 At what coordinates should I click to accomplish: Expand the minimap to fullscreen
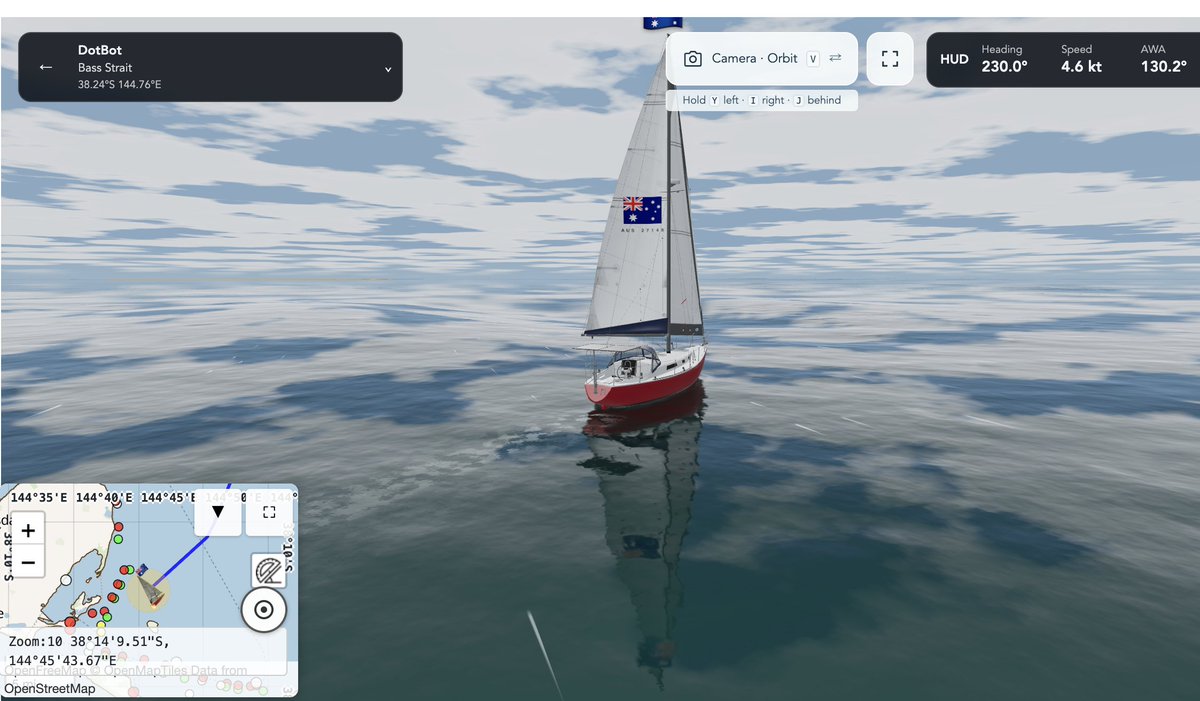(x=269, y=512)
